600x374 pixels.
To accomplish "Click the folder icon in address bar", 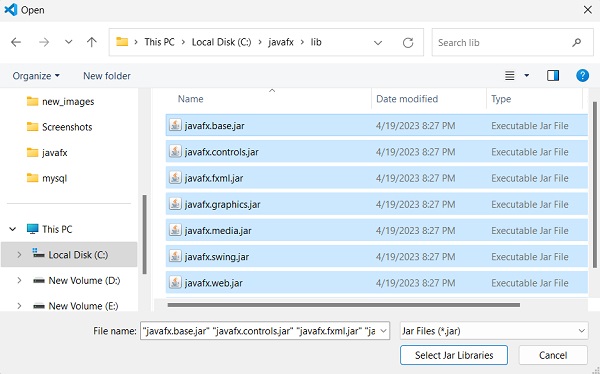I will [x=122, y=41].
